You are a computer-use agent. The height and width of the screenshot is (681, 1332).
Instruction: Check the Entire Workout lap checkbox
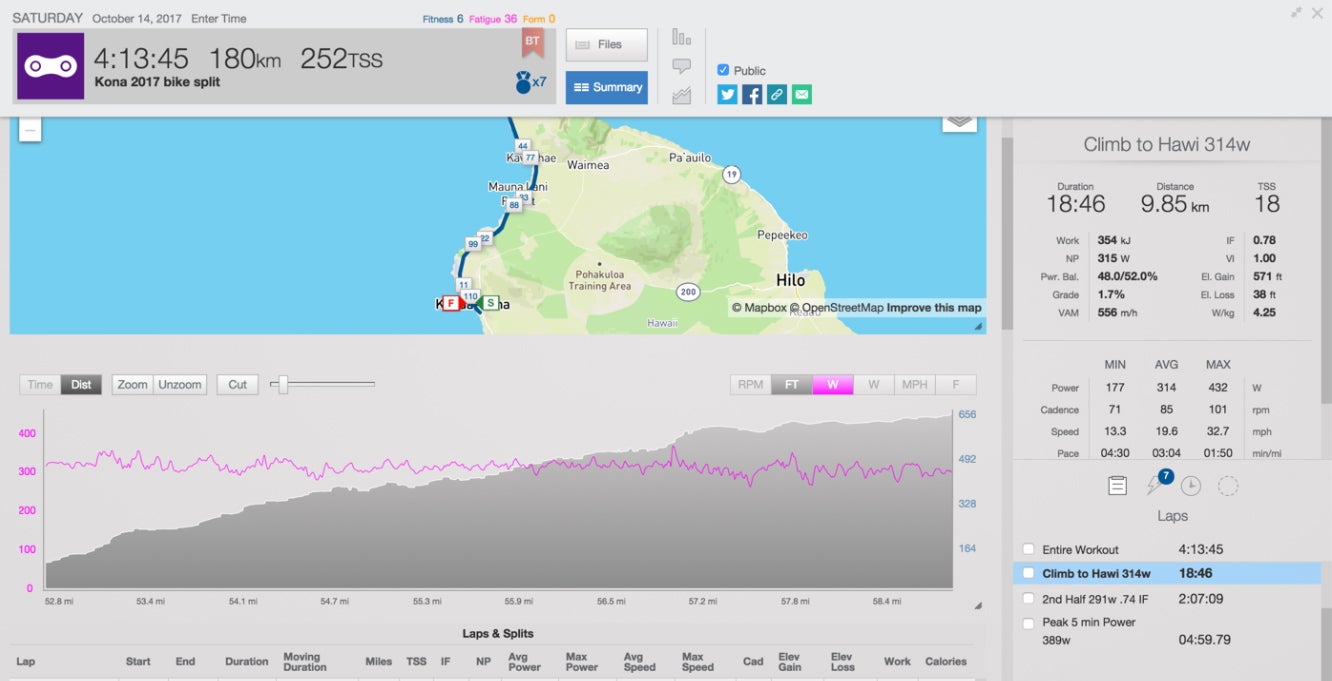pos(1028,549)
